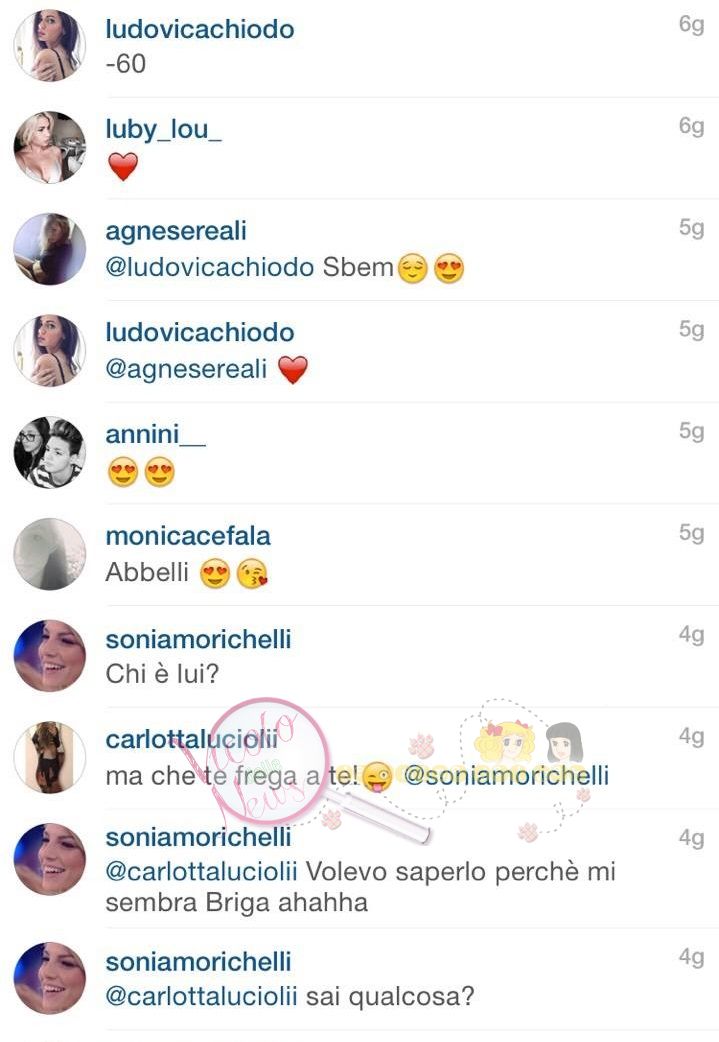The height and width of the screenshot is (1042, 719).
Task: Open ludovicachiodo avatar on the -60 comment
Action: 50,45
